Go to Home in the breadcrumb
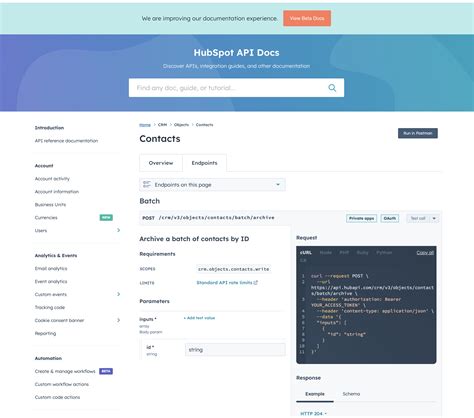Screen dimensions: 474x418 (x=145, y=125)
